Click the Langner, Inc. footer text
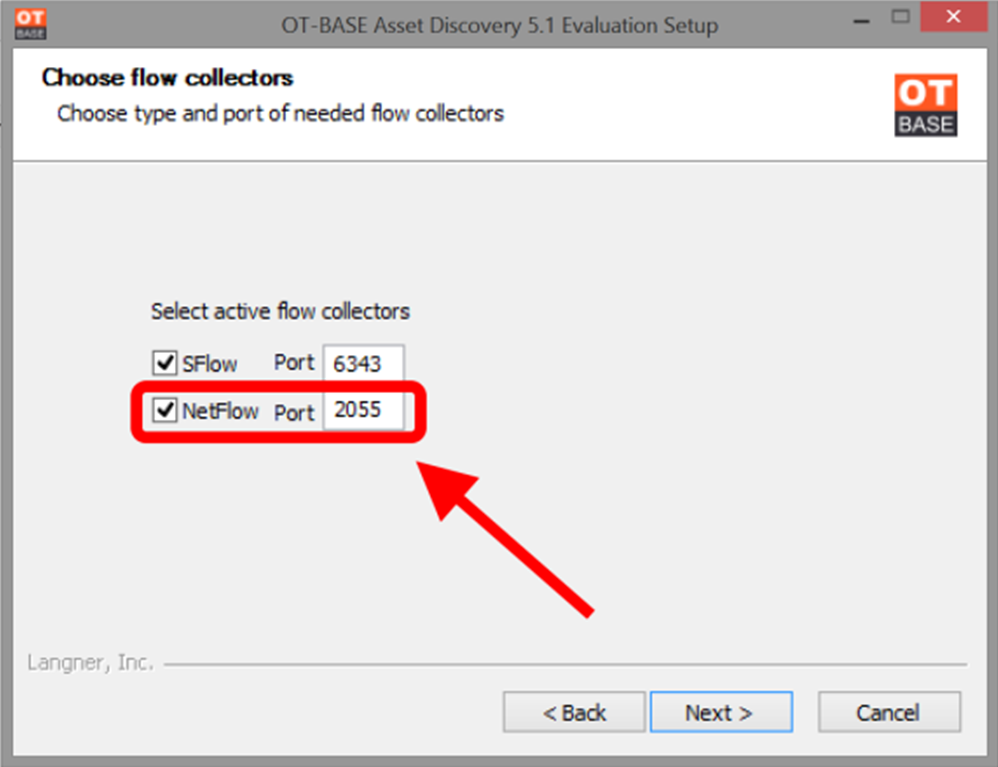Viewport: 998px width, 767px height. [90, 663]
